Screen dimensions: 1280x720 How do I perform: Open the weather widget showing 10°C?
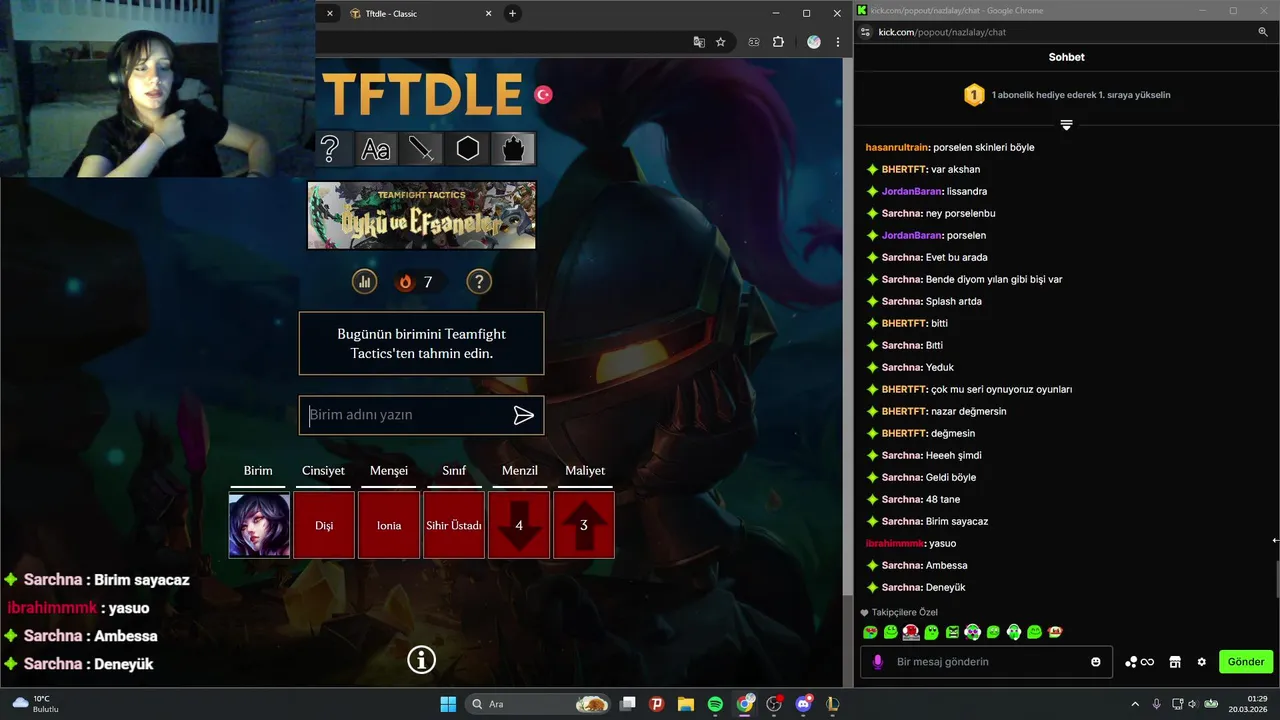click(x=37, y=704)
